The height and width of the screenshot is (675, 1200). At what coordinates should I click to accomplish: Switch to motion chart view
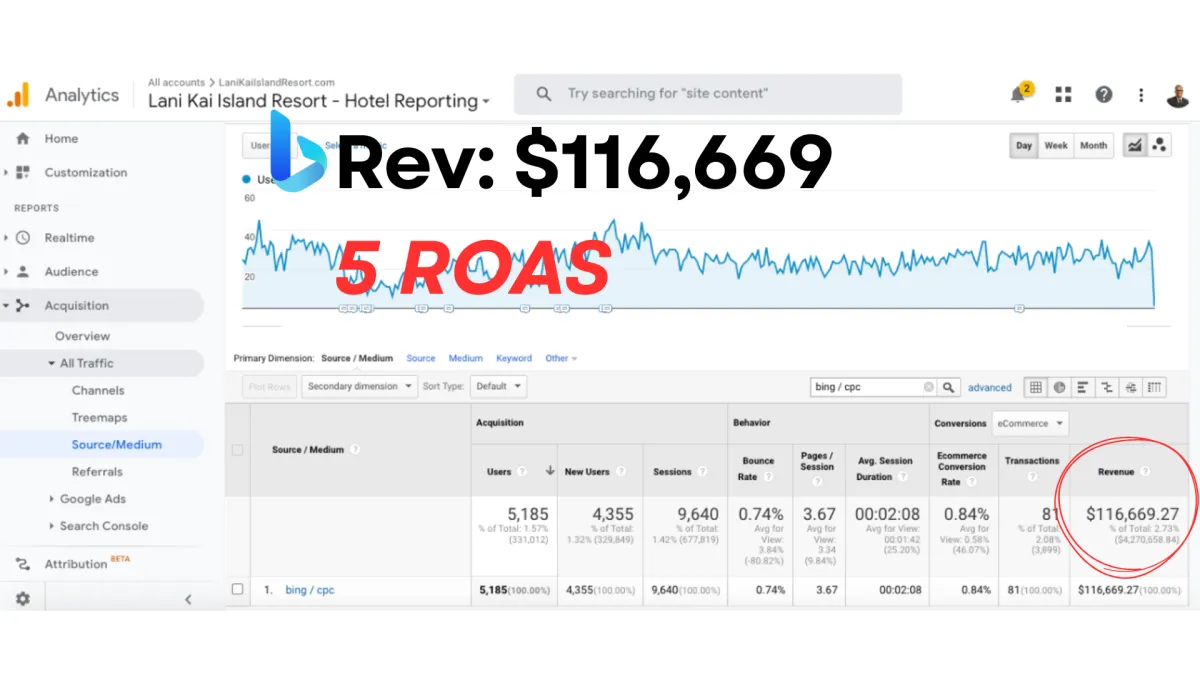click(1159, 145)
